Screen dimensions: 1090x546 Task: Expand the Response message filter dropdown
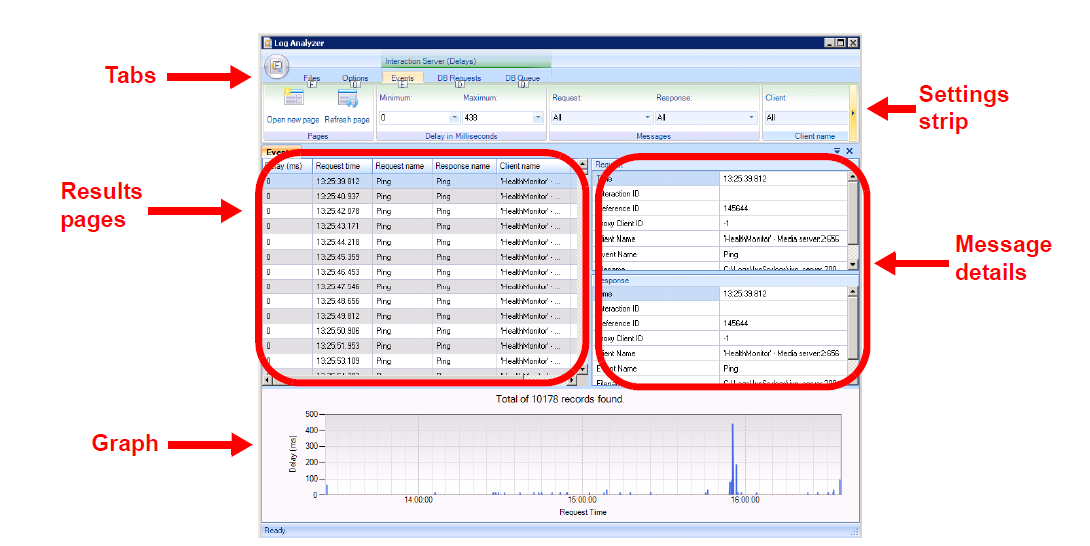751,118
